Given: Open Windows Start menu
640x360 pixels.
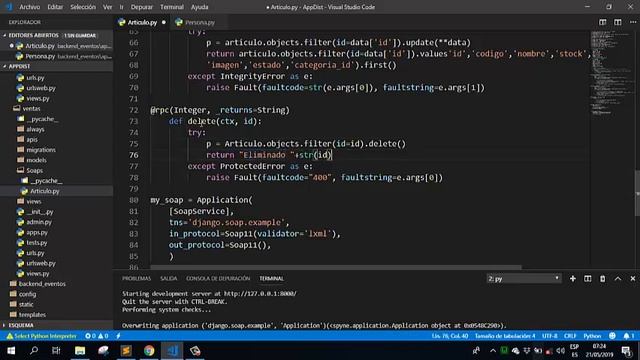Looking at the screenshot, I should 11,351.
